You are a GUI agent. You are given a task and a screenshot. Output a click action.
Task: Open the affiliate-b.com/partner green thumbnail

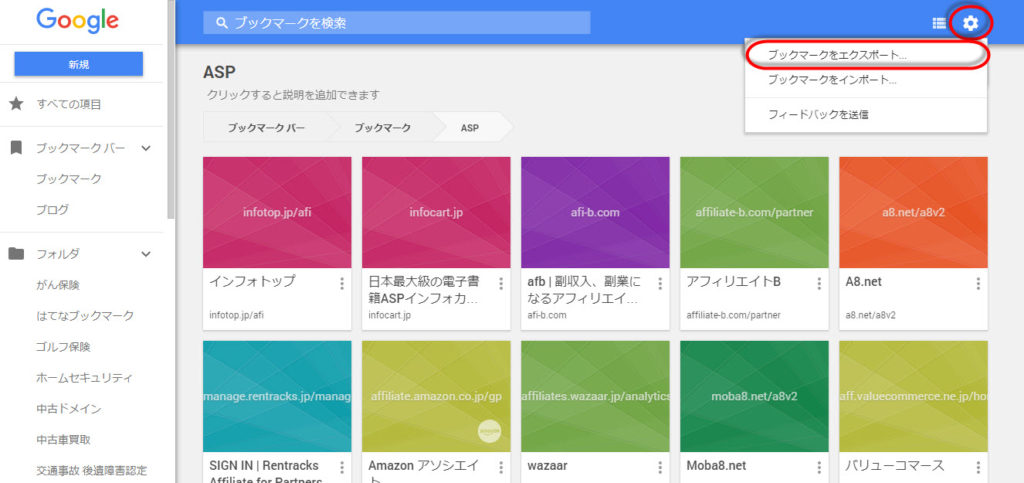pyautogui.click(x=754, y=212)
